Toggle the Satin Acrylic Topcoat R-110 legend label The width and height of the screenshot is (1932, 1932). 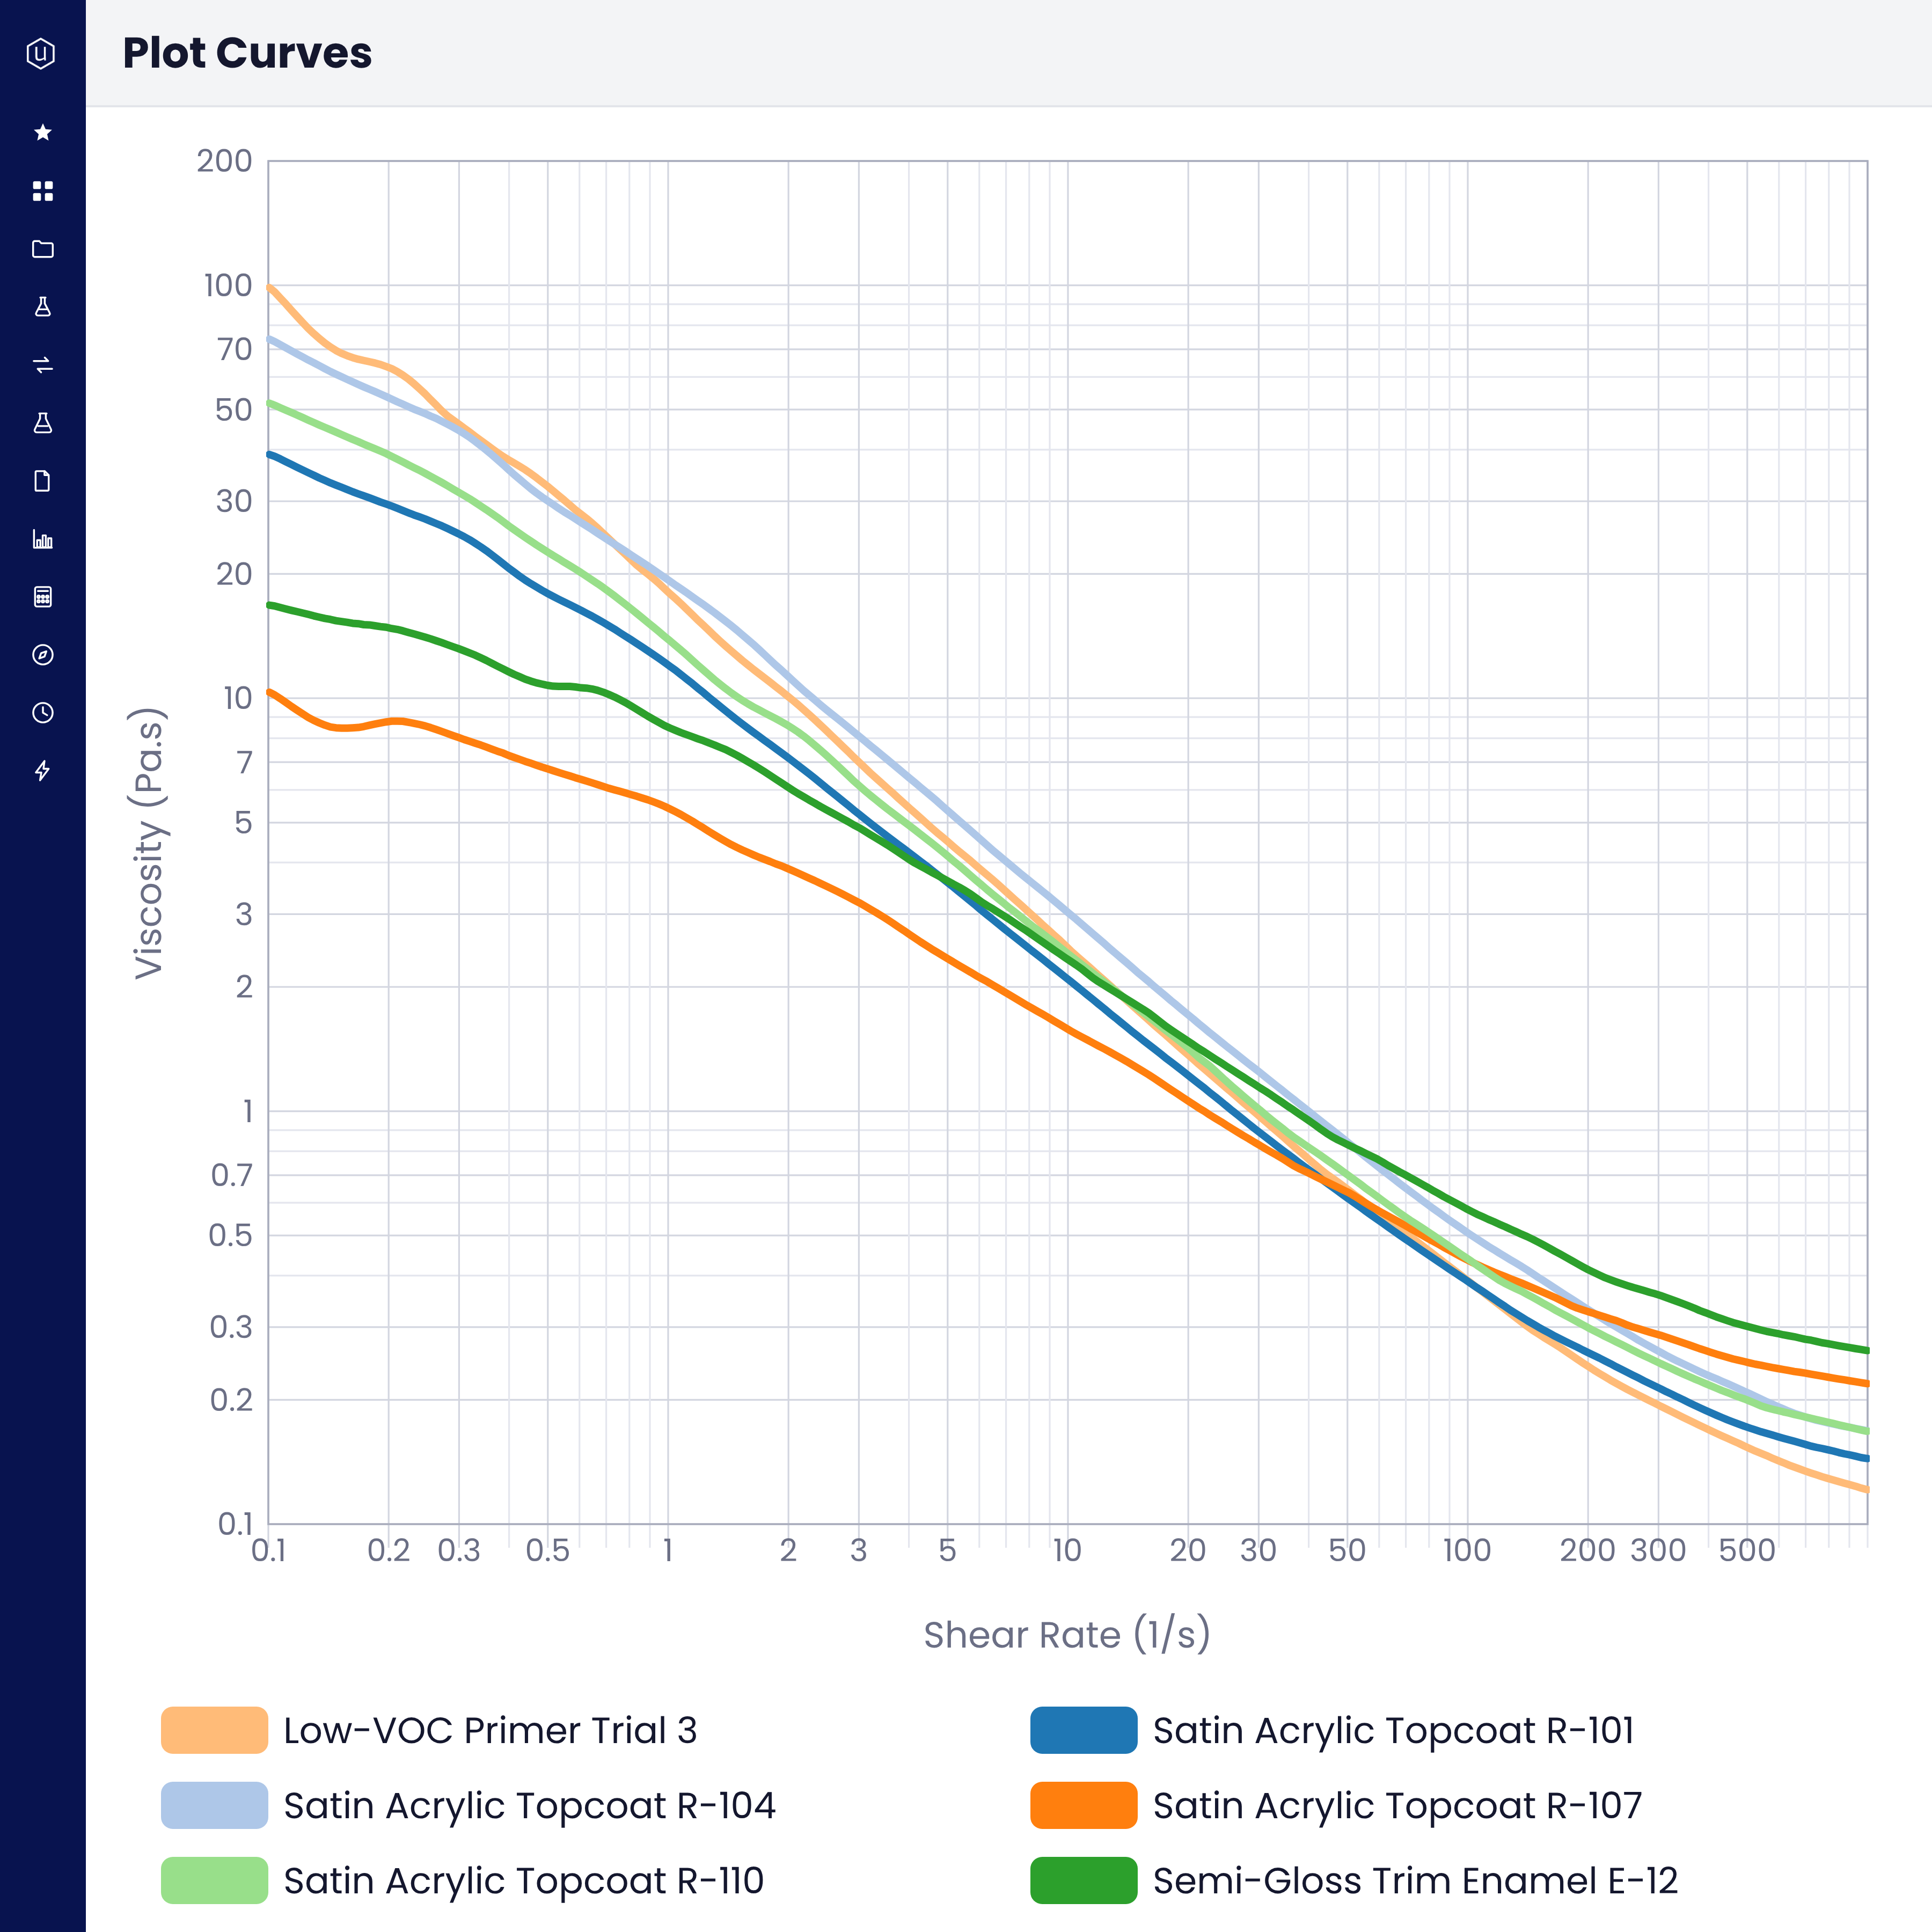coord(524,1880)
